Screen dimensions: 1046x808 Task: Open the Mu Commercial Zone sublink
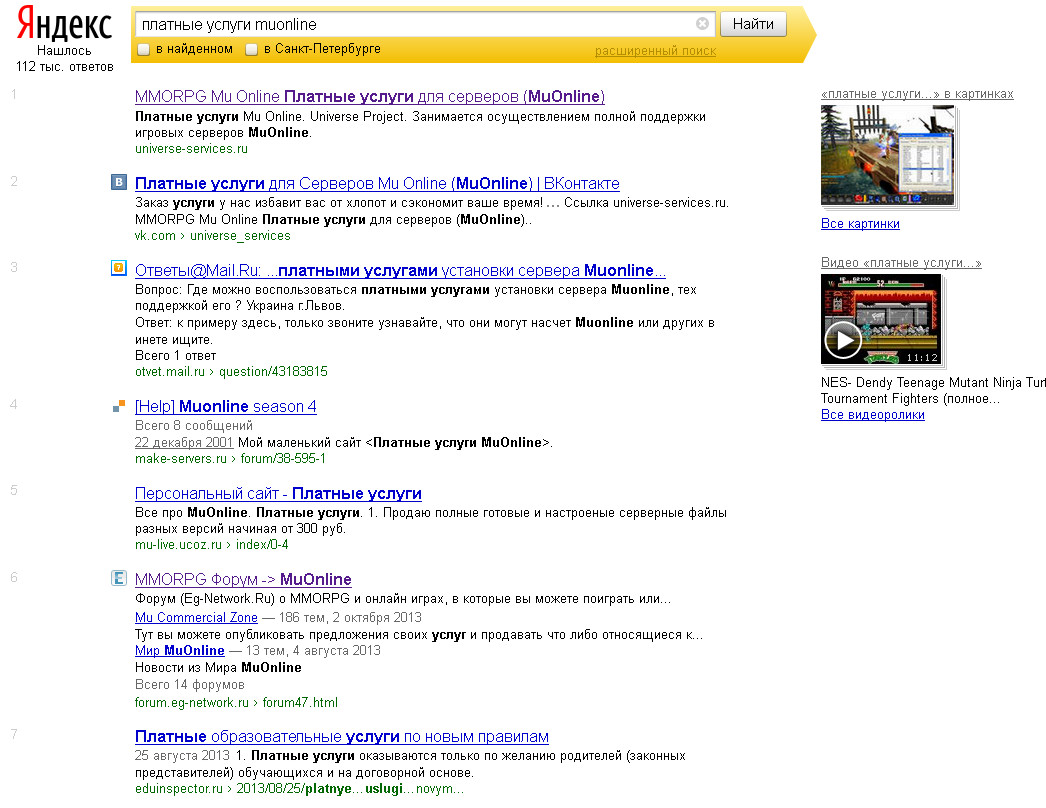point(196,617)
